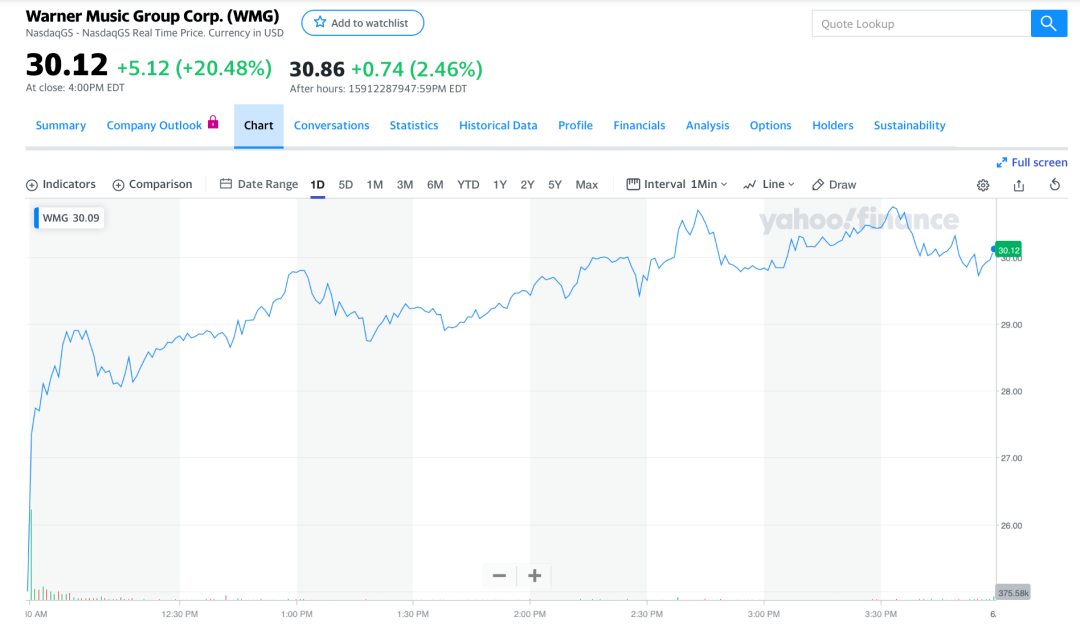Click the green 30.12 price marker
The image size is (1080, 629).
coord(1008,250)
